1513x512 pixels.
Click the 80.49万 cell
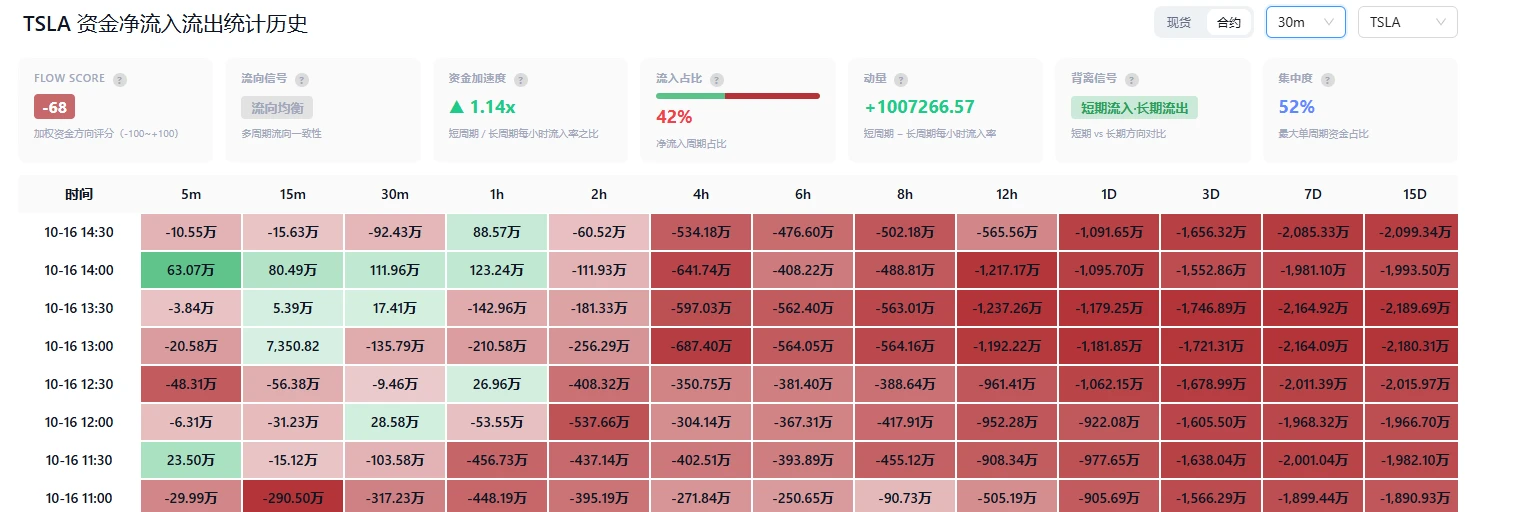(293, 270)
